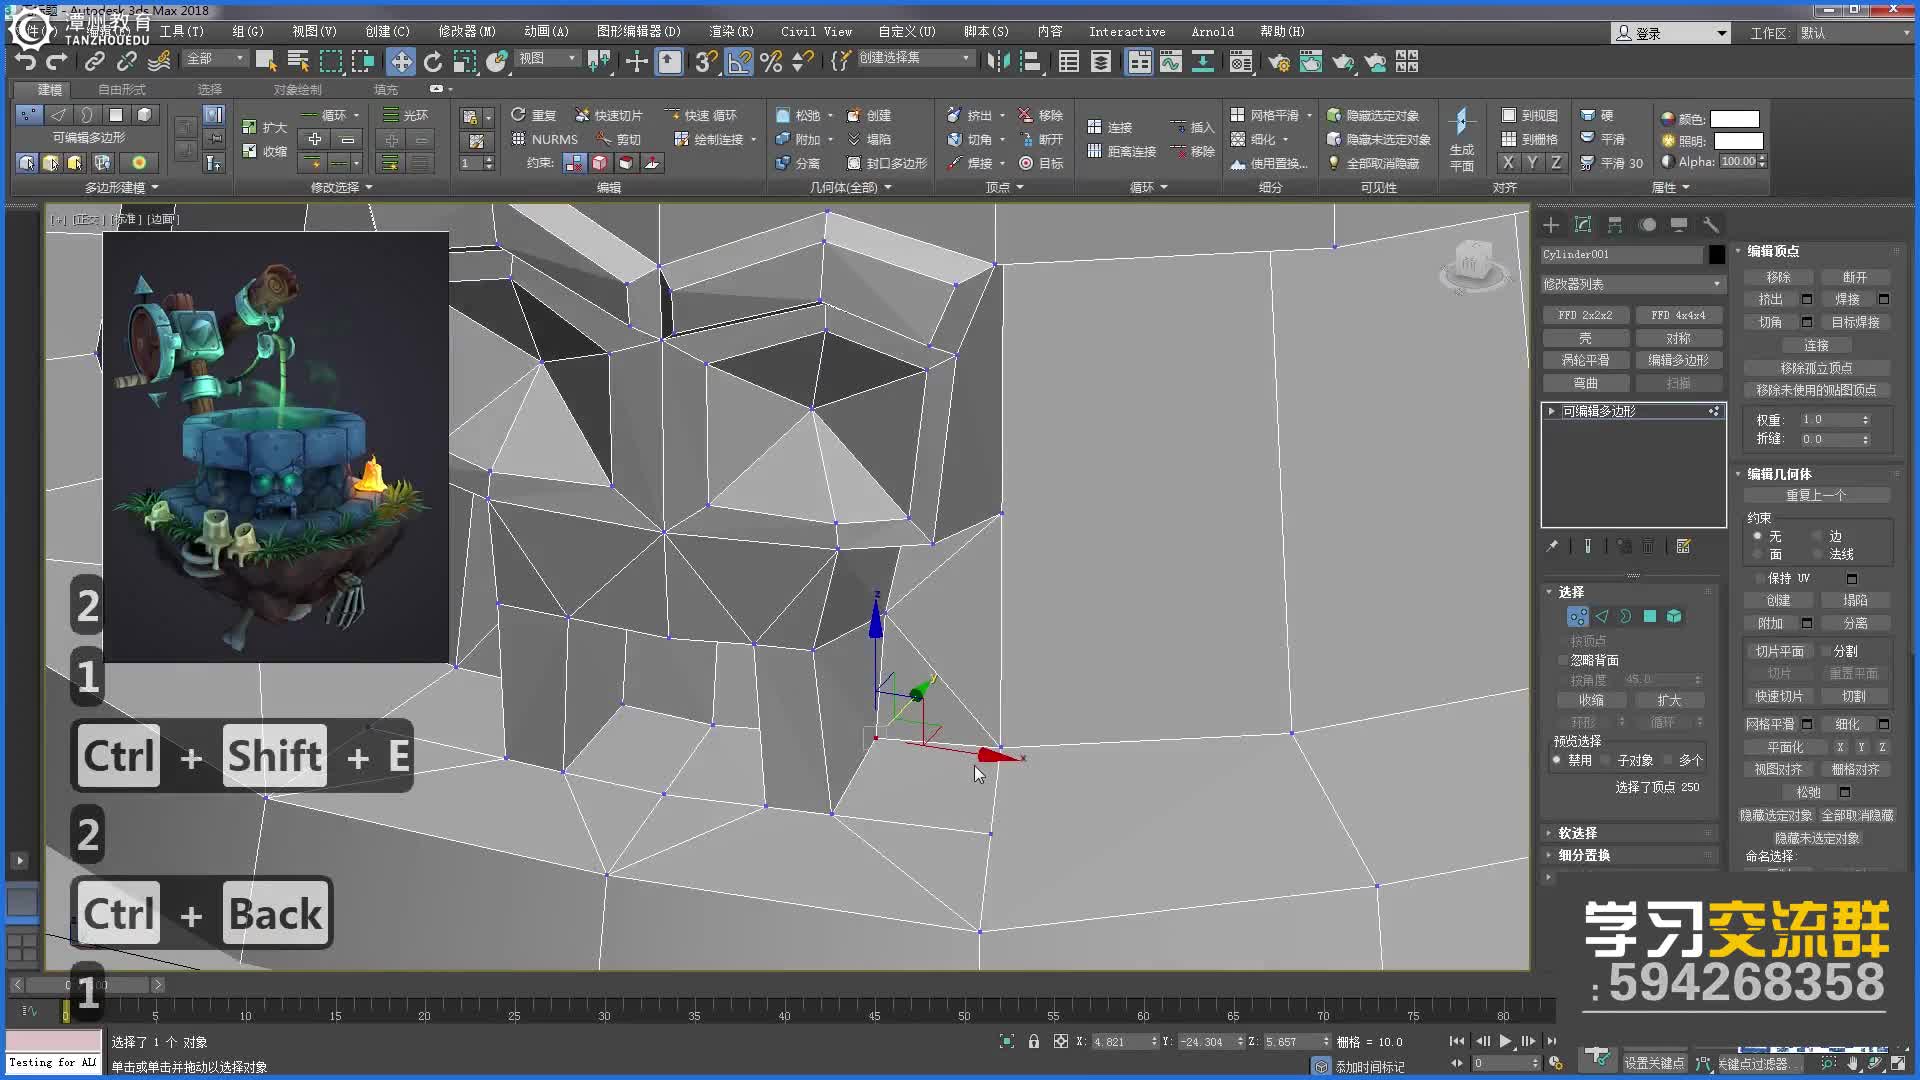Toggle the 保持 UV checkbox

1758,578
